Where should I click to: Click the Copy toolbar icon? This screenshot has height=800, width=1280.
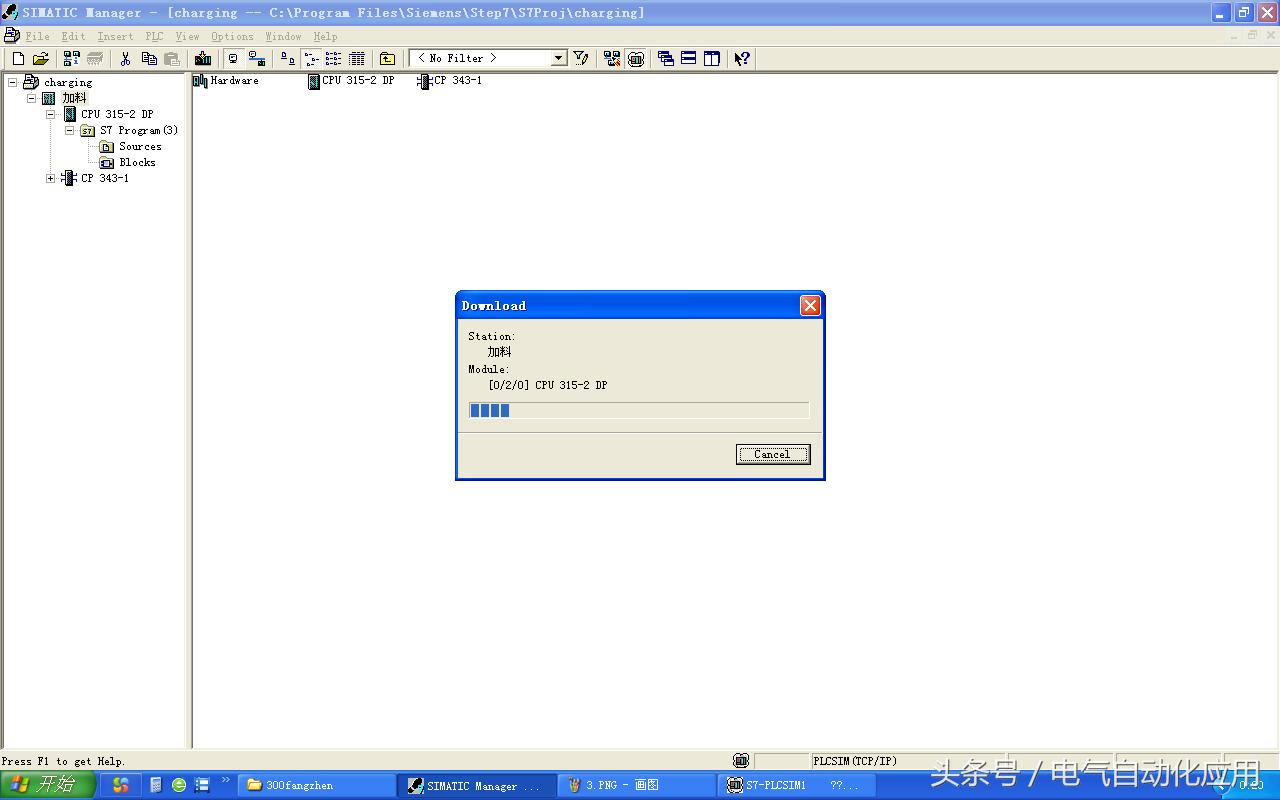[x=149, y=59]
